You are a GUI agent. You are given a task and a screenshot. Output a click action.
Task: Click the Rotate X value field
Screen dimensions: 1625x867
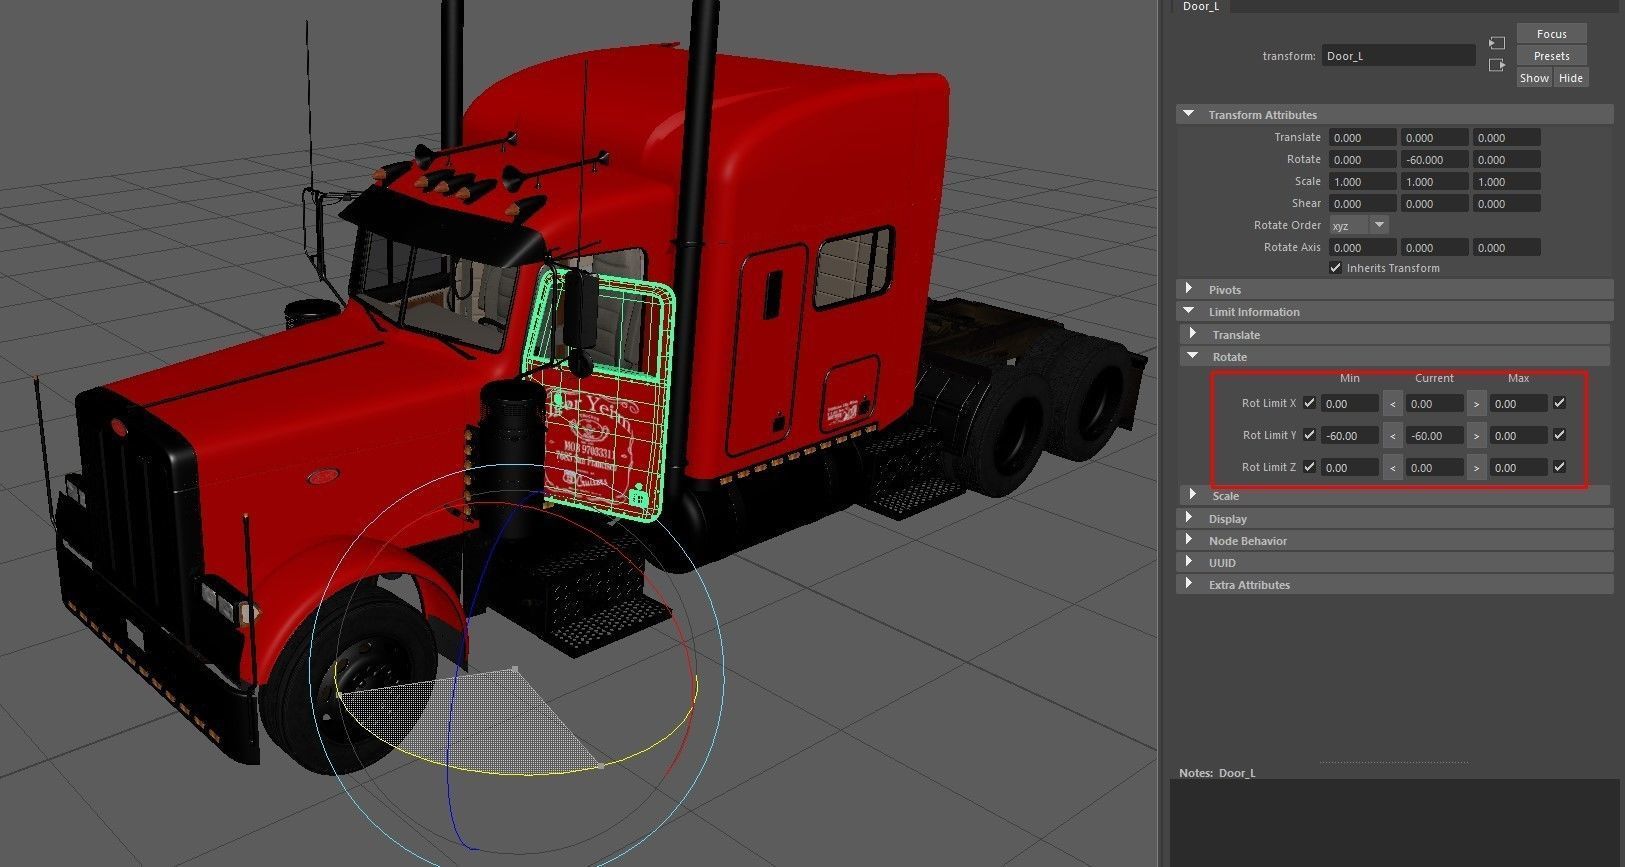coord(1363,160)
